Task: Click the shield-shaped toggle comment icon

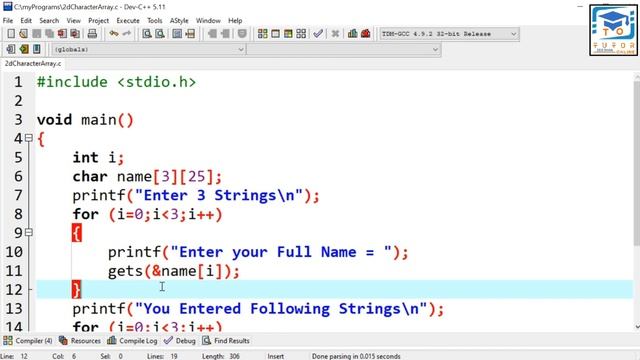Action: click(x=242, y=34)
